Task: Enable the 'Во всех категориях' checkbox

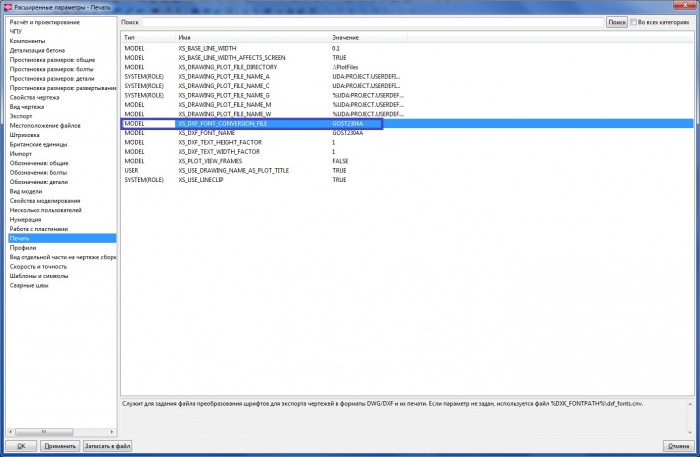Action: click(x=633, y=22)
